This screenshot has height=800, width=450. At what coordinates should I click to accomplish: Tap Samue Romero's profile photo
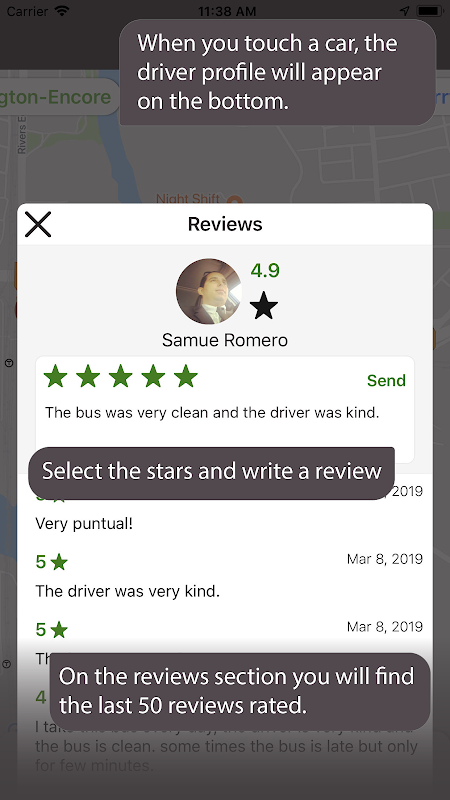(209, 291)
